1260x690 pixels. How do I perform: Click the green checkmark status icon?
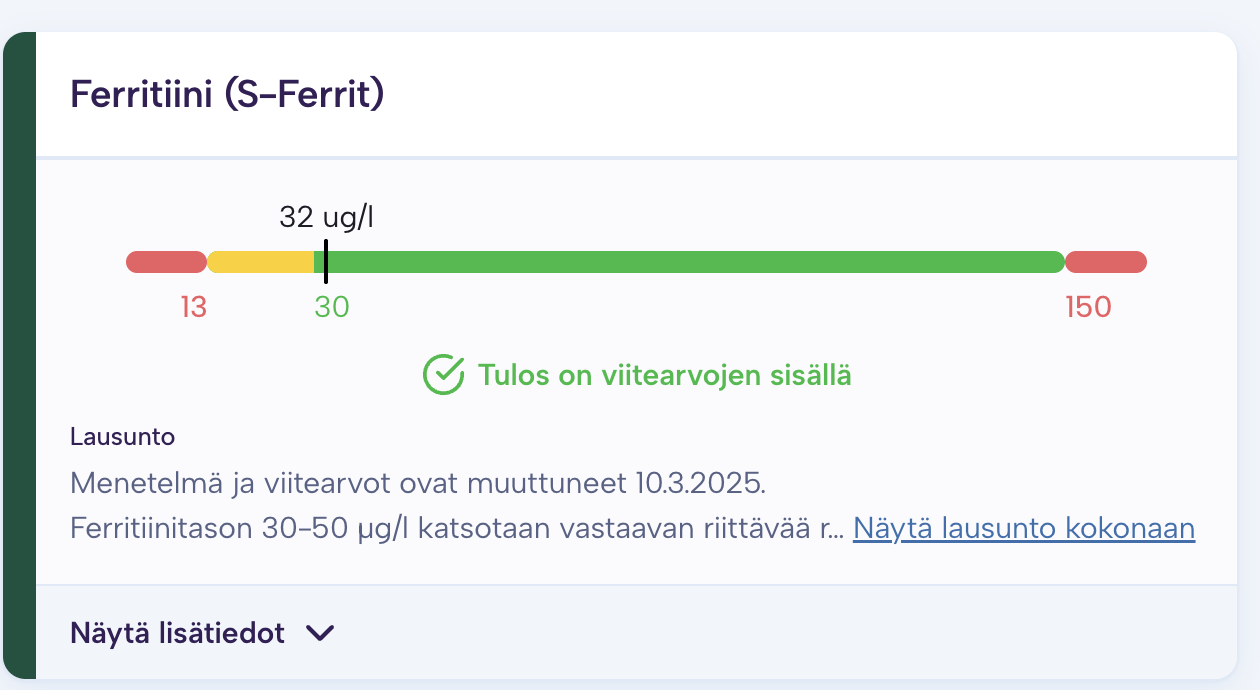[443, 374]
